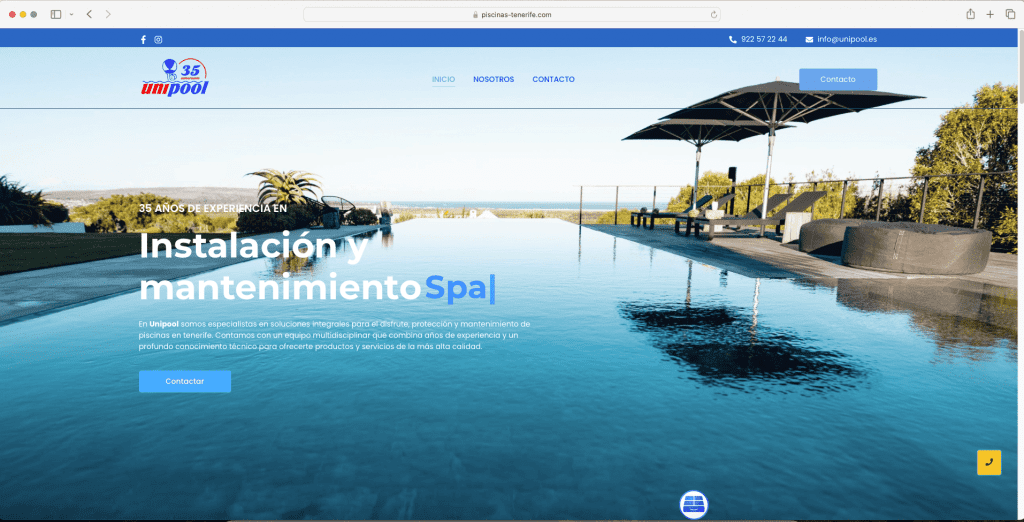Click the phone number 922 57 22 44

pos(763,39)
